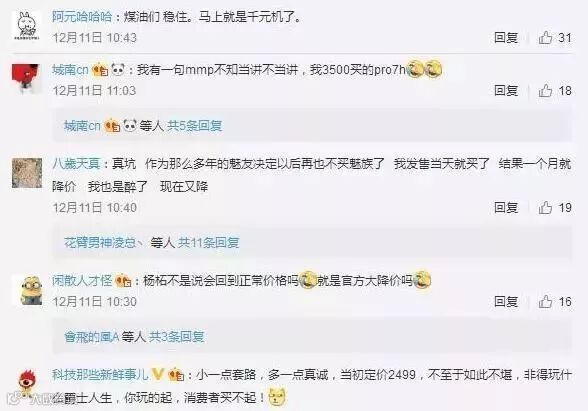Expand the 共11条回复 replies thread
The image size is (588, 411).
click(x=208, y=243)
